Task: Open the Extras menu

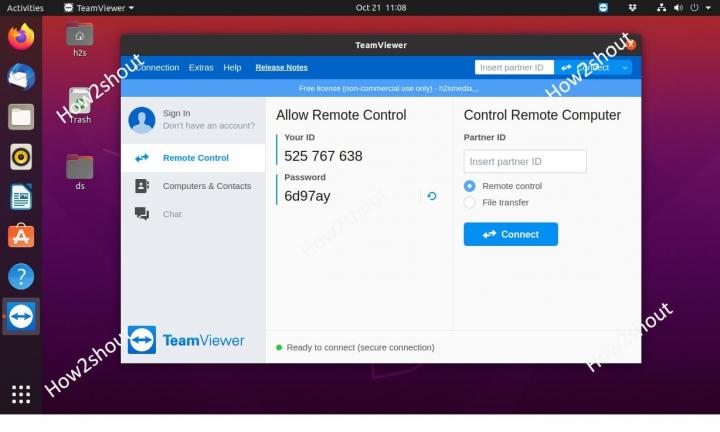Action: (201, 68)
